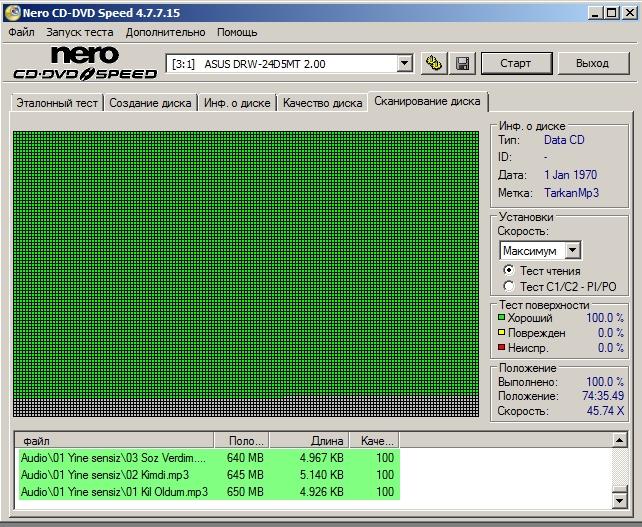Click the green 'Хороший' color legend square
Viewport: 642px width, 527px height.
502,318
